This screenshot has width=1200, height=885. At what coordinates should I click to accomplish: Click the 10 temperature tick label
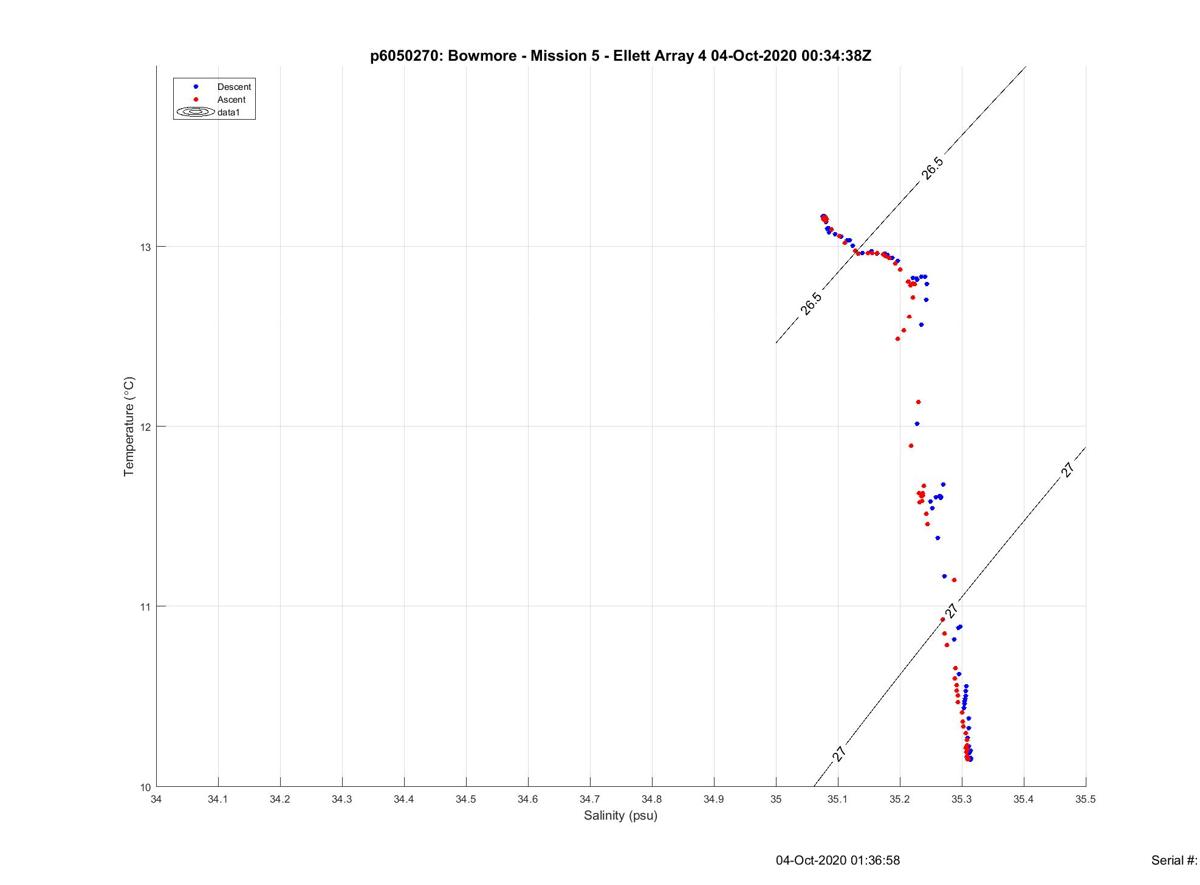pos(145,786)
